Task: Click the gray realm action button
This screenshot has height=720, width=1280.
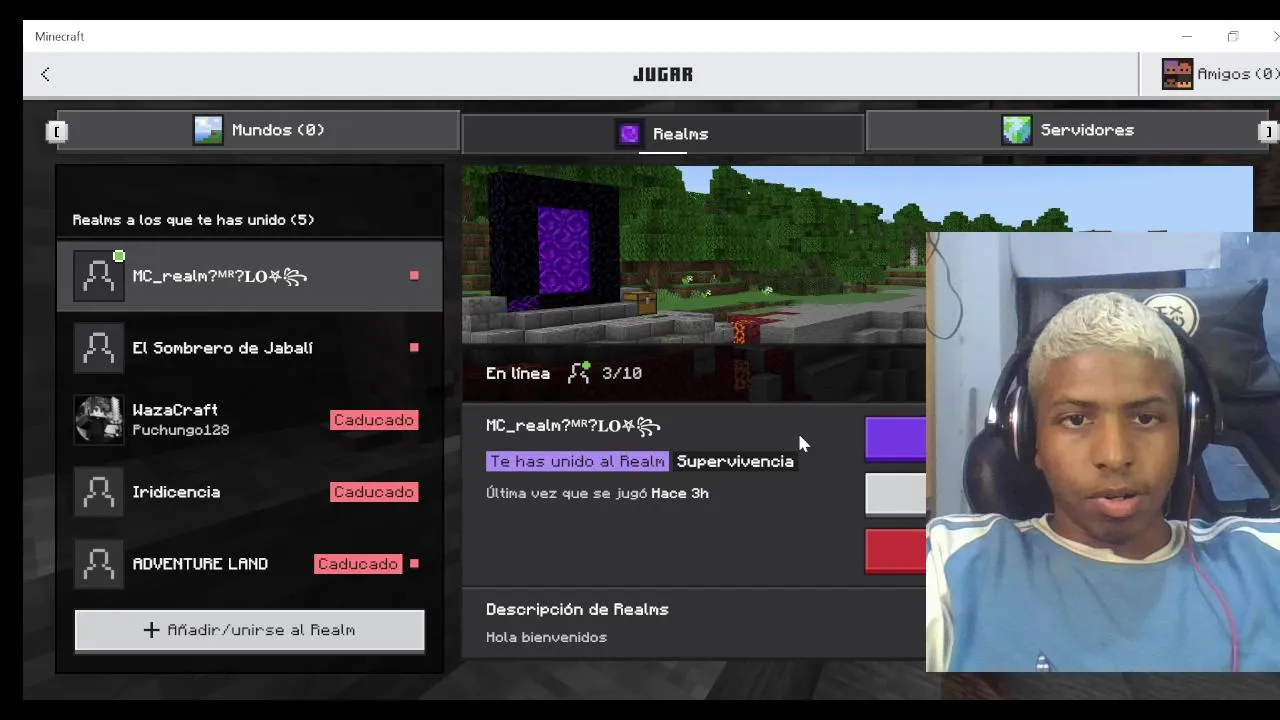Action: click(896, 495)
